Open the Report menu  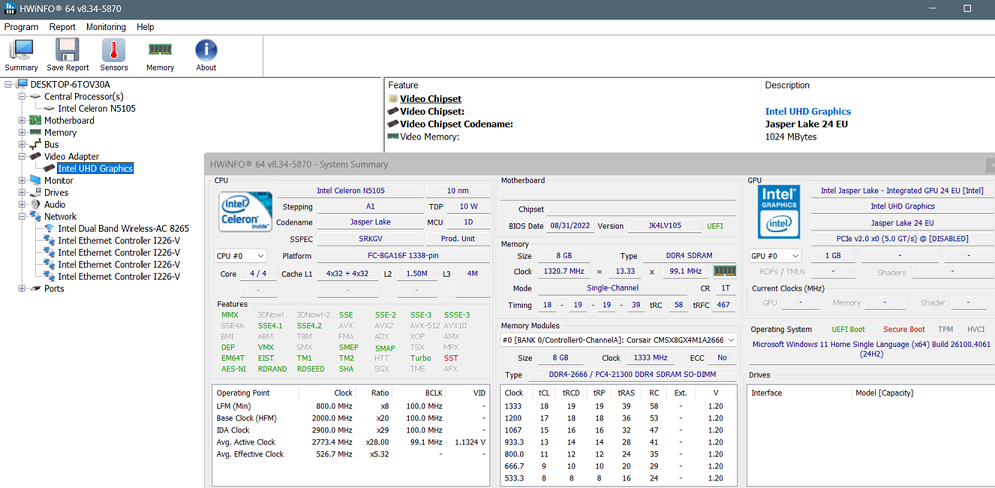[62, 27]
